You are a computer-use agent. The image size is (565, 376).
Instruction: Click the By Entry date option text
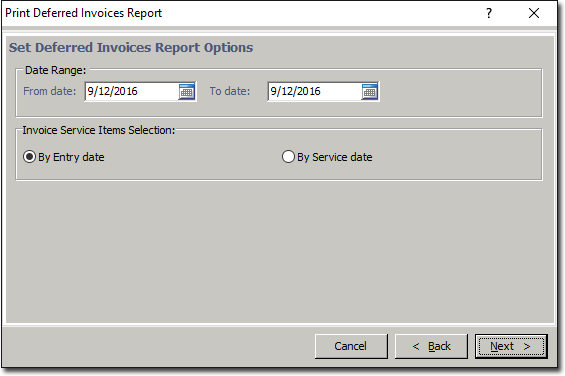tap(71, 157)
